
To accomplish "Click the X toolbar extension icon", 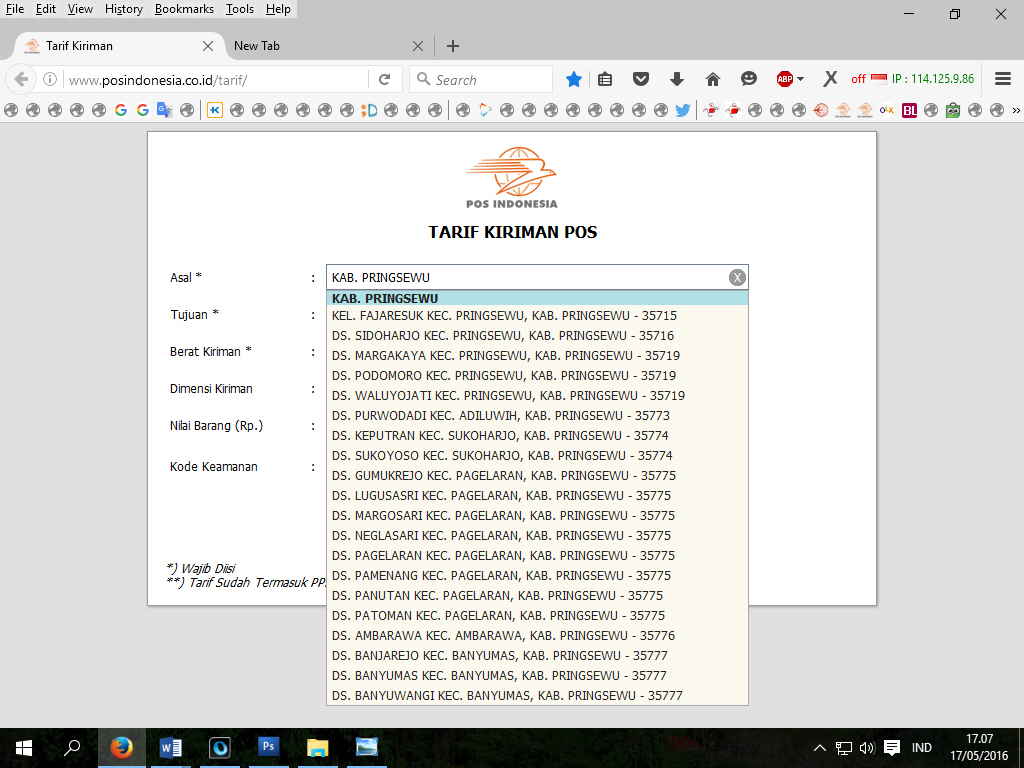I will (829, 80).
